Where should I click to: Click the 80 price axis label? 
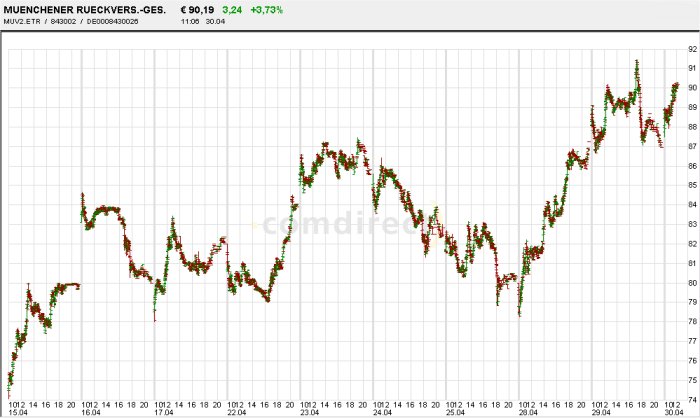[692, 283]
